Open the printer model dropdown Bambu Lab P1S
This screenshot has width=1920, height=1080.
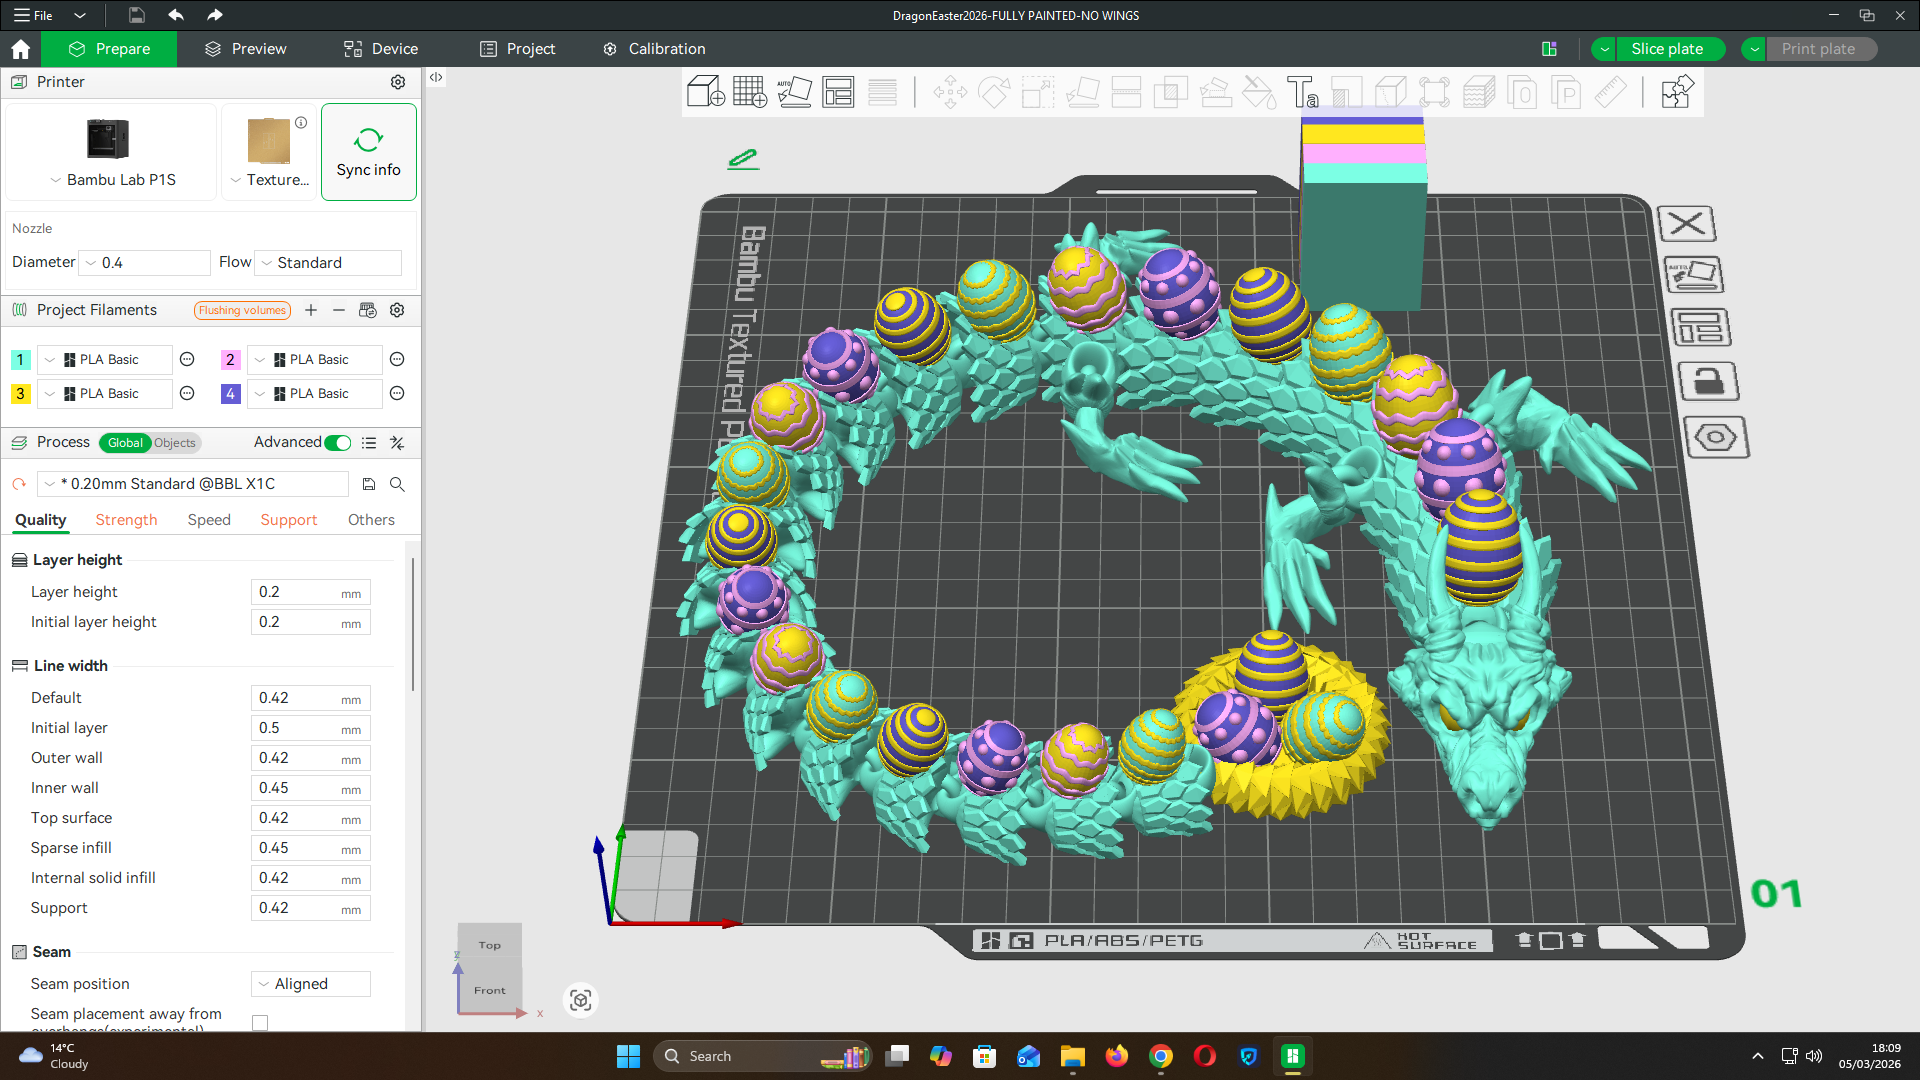tap(112, 180)
